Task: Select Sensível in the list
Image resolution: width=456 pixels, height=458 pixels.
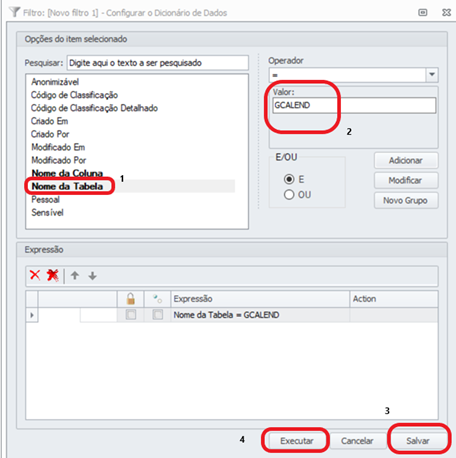Action: coord(47,212)
